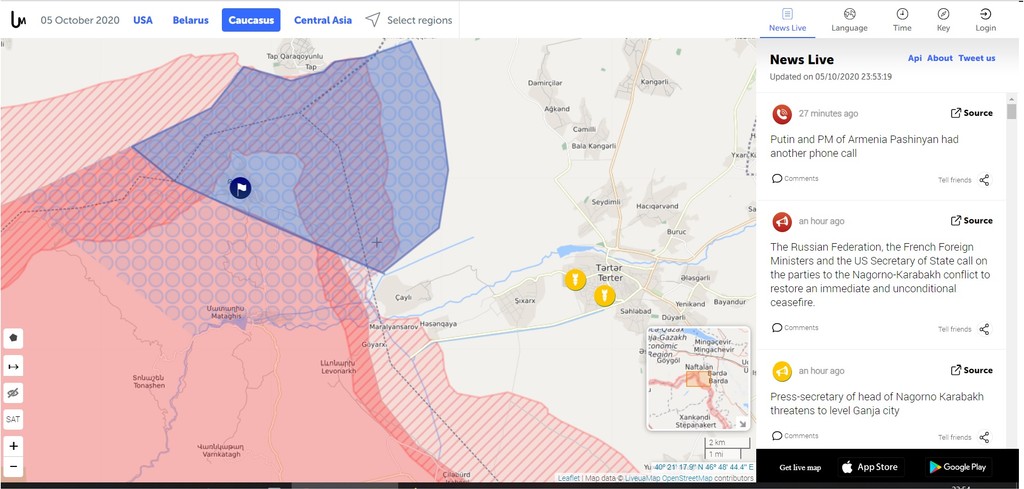Image resolution: width=1024 pixels, height=489 pixels.
Task: Open the Api link
Action: [x=914, y=58]
